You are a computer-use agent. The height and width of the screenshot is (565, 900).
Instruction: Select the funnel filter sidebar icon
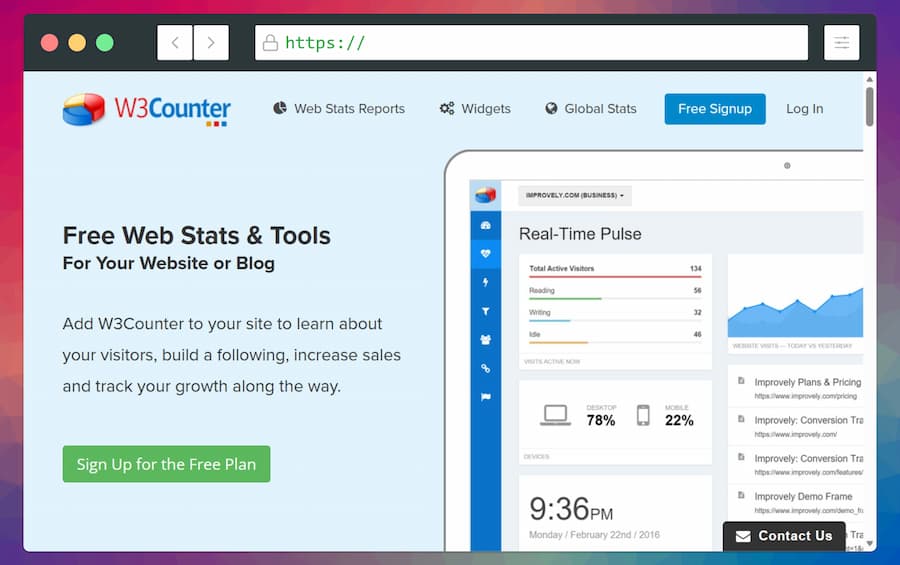coord(486,312)
